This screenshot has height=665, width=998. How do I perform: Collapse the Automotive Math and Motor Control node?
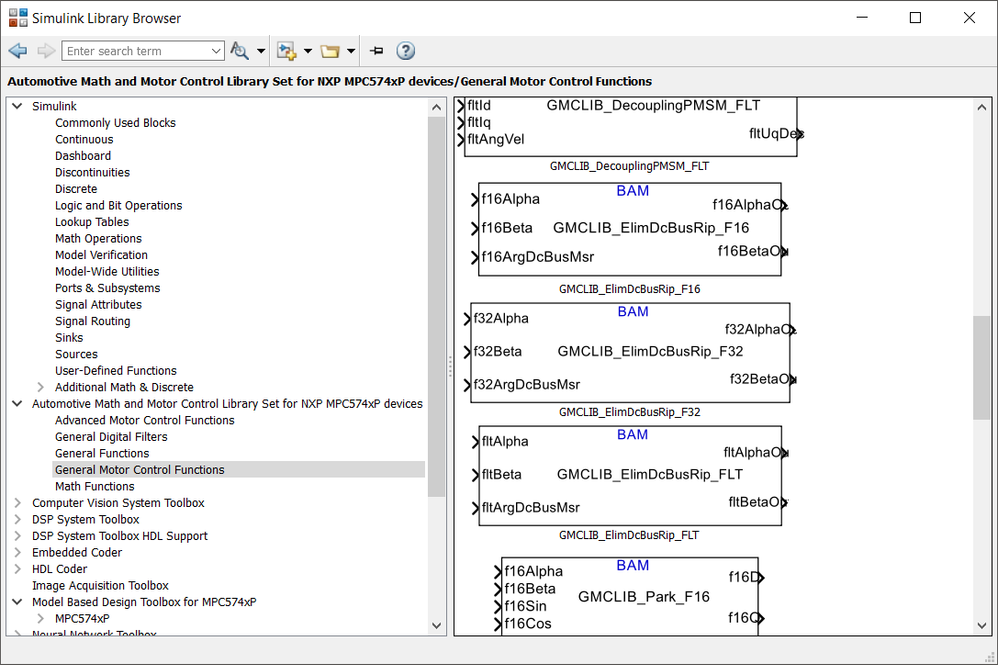point(17,403)
